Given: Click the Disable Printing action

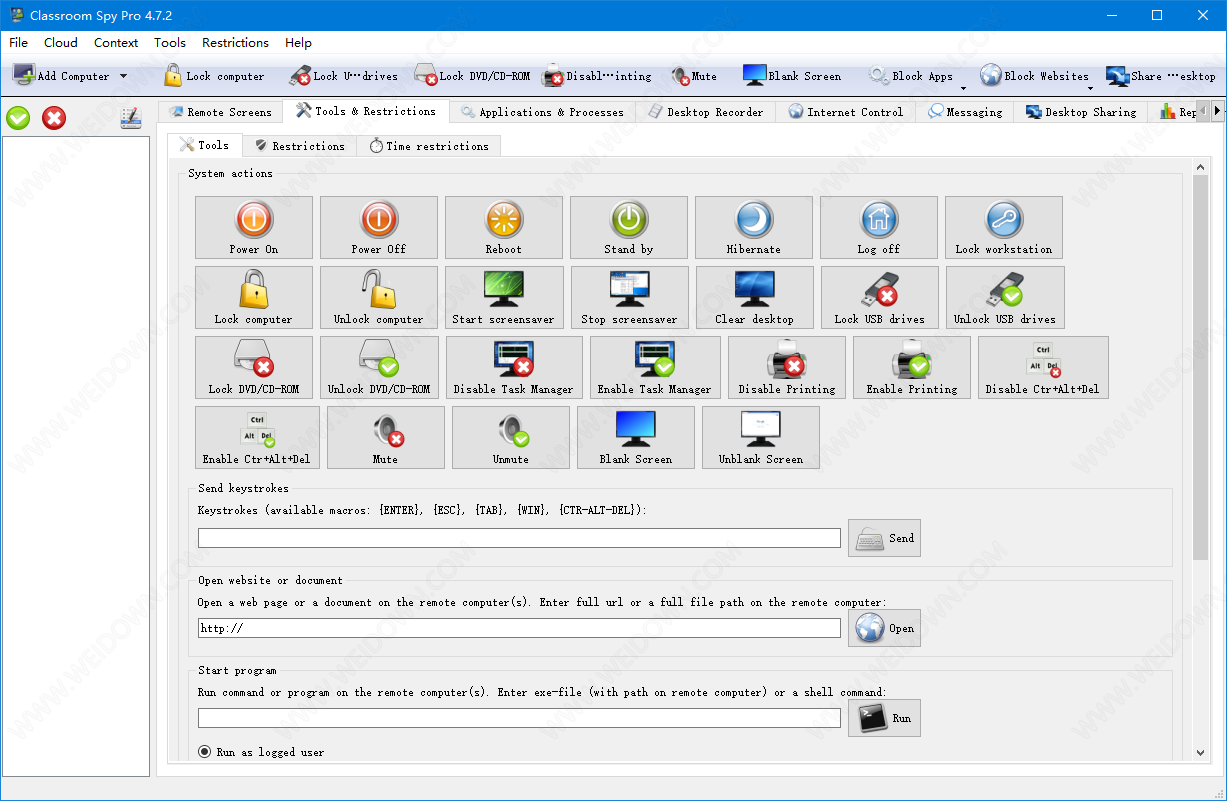Looking at the screenshot, I should click(x=787, y=367).
